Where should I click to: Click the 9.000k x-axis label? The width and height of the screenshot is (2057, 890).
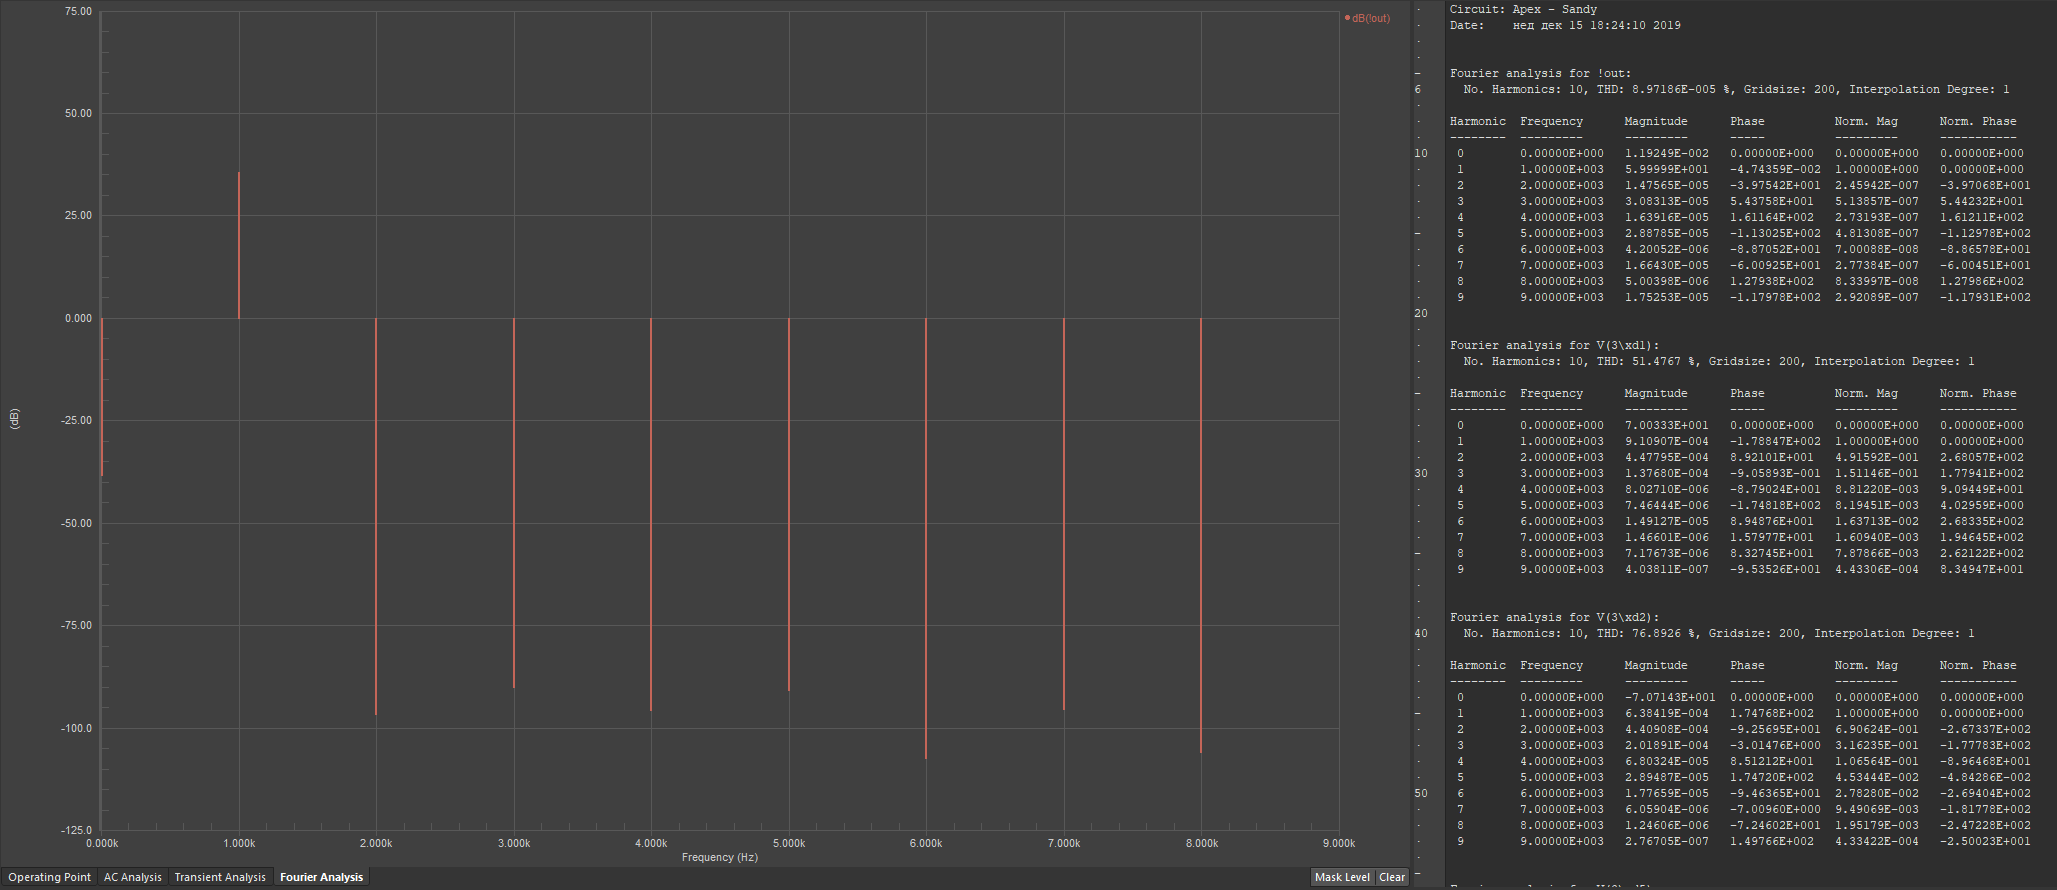(x=1338, y=843)
